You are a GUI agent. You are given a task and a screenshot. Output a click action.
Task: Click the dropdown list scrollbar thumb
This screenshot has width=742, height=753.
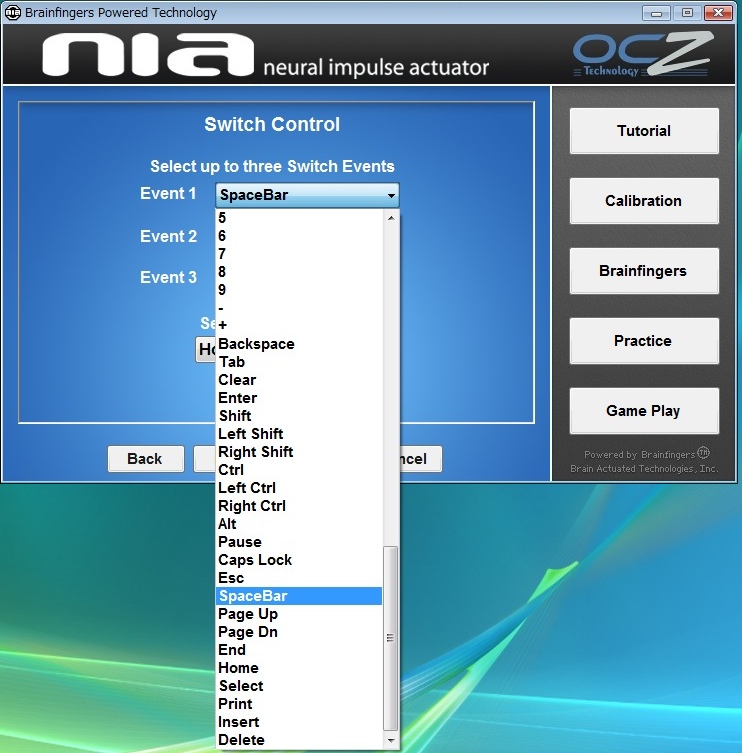click(391, 637)
